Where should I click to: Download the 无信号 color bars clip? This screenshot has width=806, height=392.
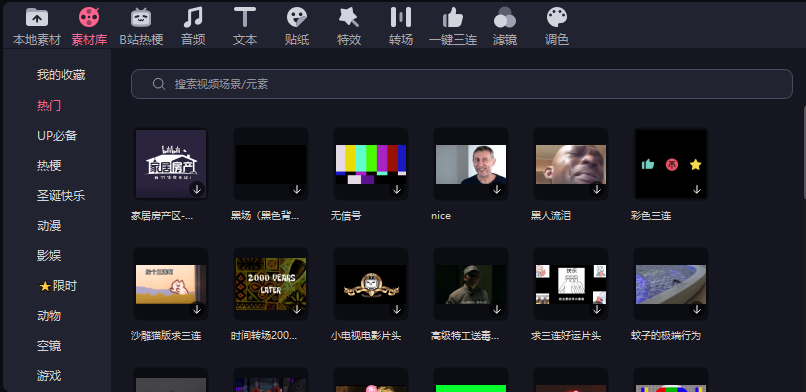[x=397, y=189]
